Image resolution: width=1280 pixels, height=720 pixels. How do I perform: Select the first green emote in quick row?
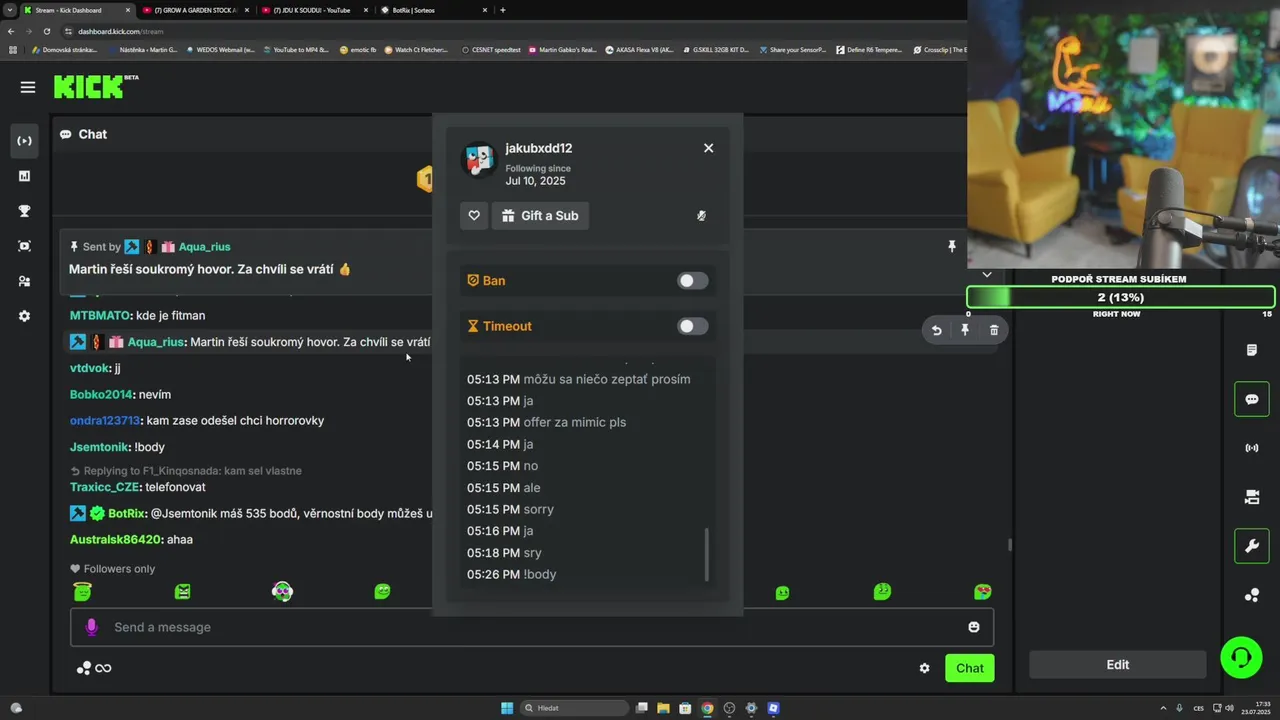[x=83, y=592]
